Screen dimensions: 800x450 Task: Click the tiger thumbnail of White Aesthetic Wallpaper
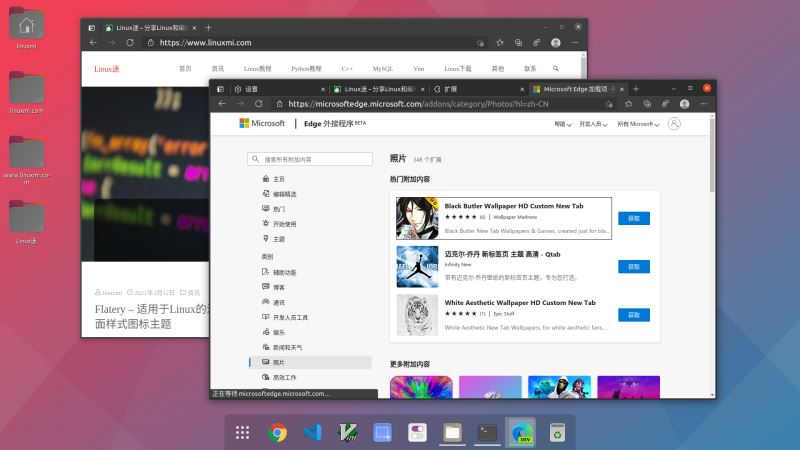coord(417,315)
